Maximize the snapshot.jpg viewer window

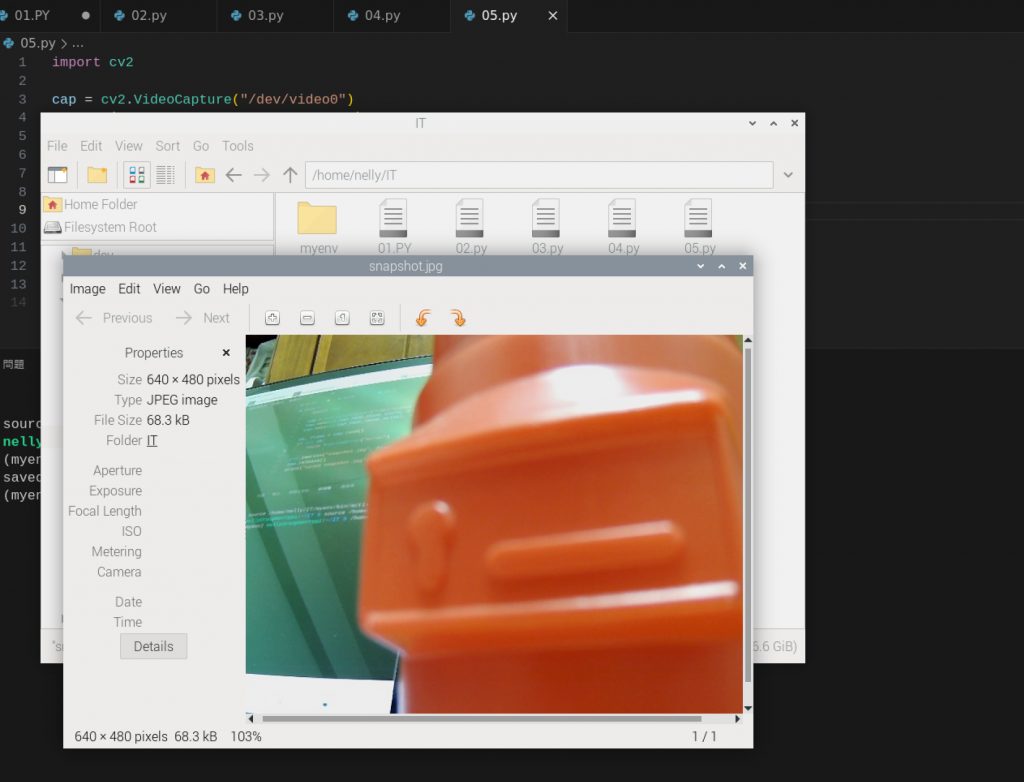click(x=722, y=266)
